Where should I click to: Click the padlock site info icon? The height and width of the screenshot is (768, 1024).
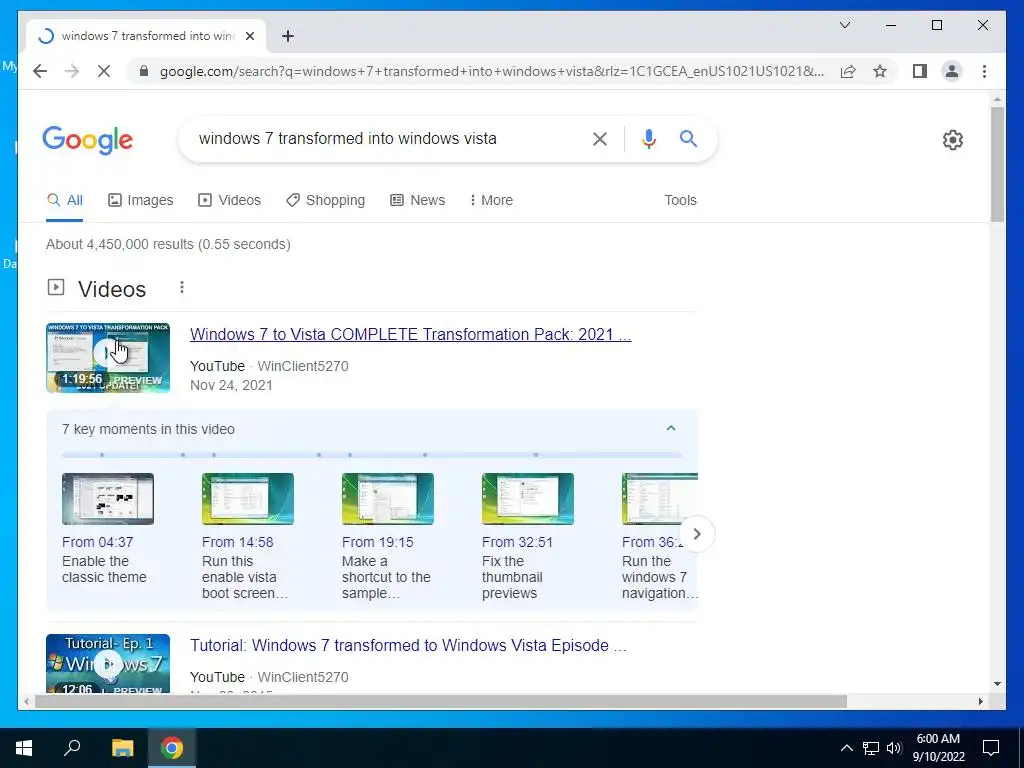144,71
